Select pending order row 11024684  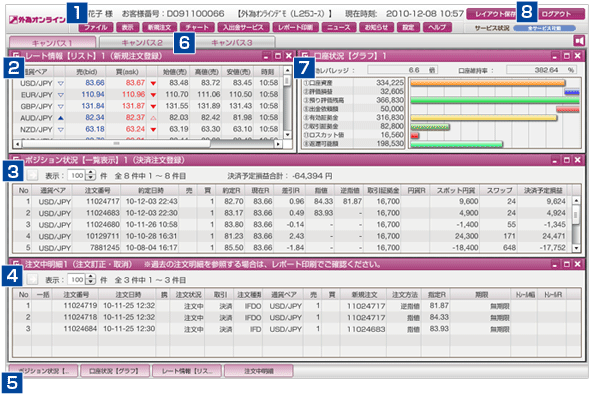pos(297,329)
